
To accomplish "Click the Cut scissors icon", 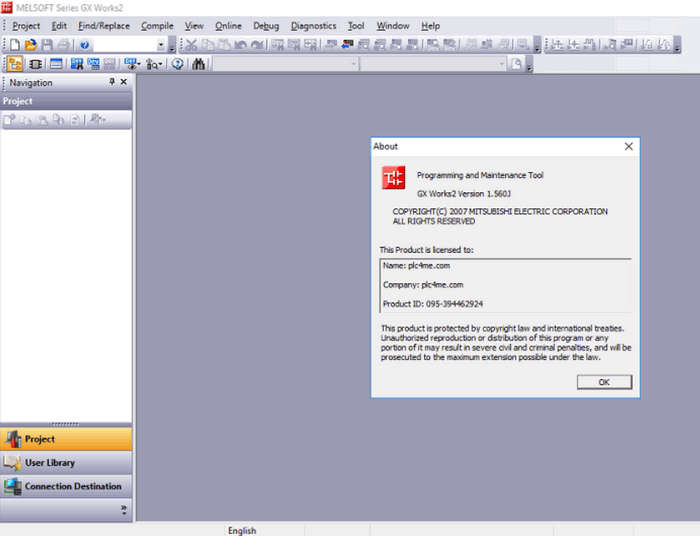I will tap(192, 45).
